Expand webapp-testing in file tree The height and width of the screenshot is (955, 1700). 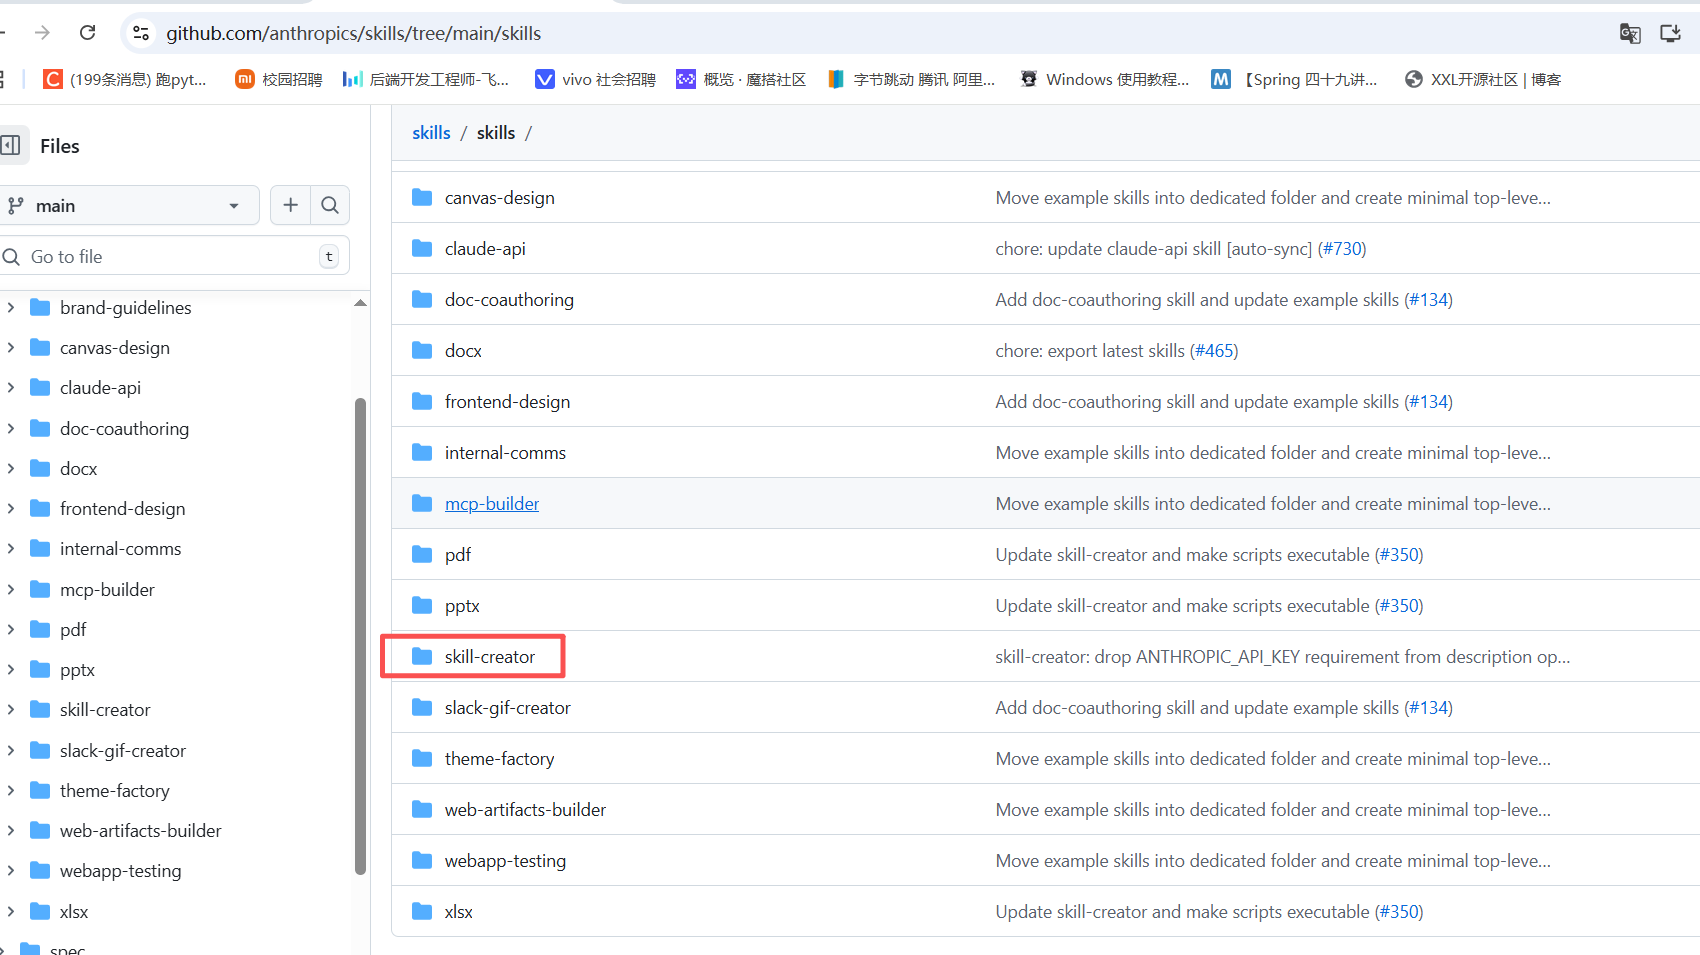pos(11,870)
